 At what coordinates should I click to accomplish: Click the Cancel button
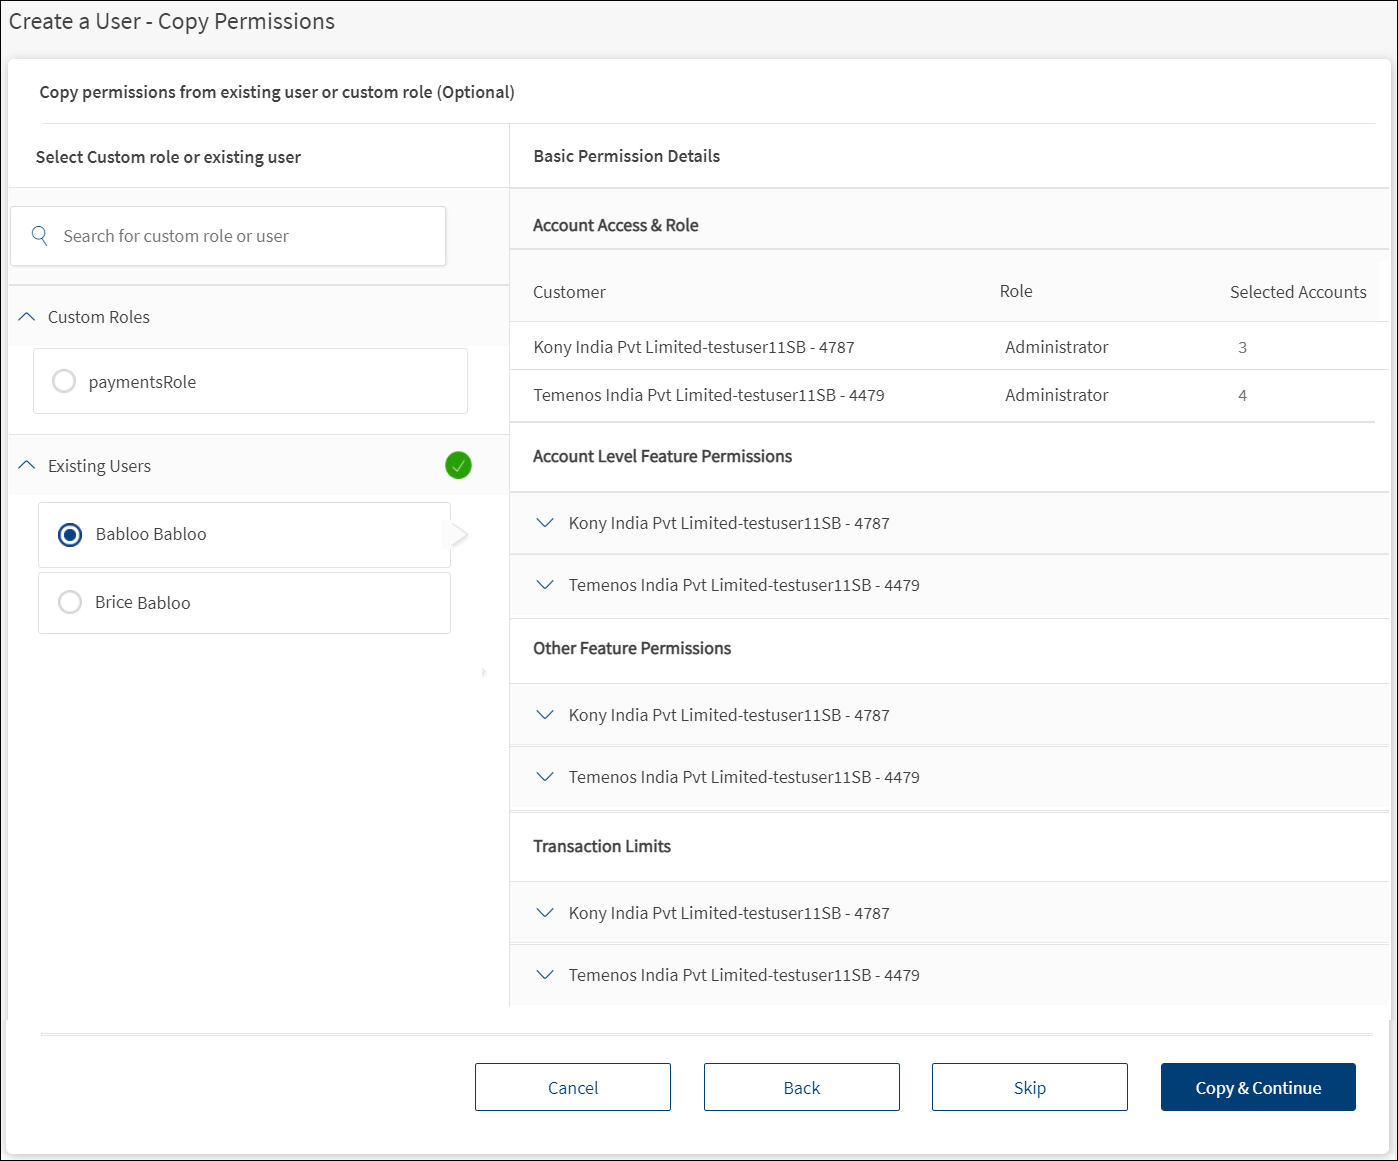point(572,1087)
